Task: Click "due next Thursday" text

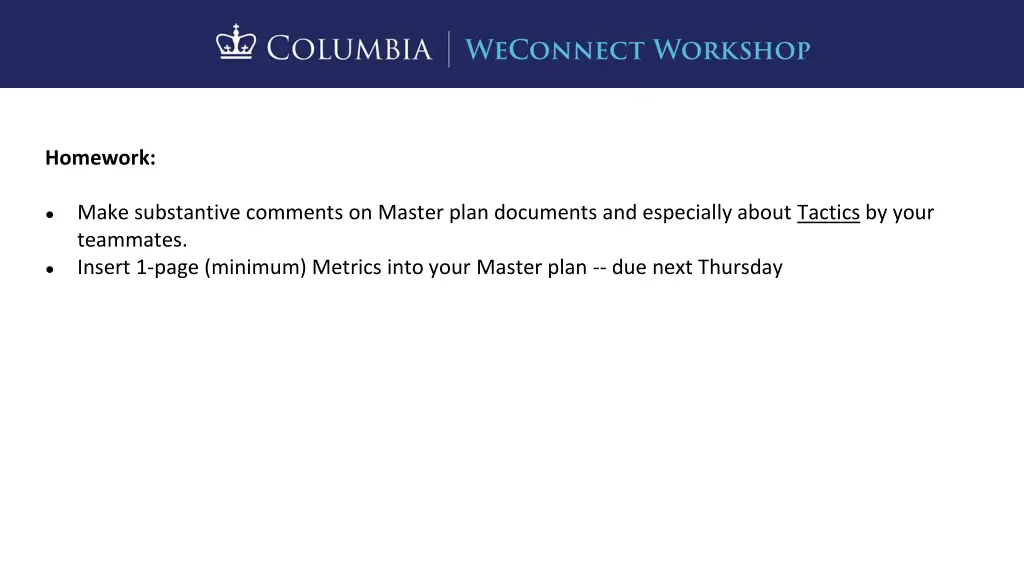Action: tap(697, 267)
